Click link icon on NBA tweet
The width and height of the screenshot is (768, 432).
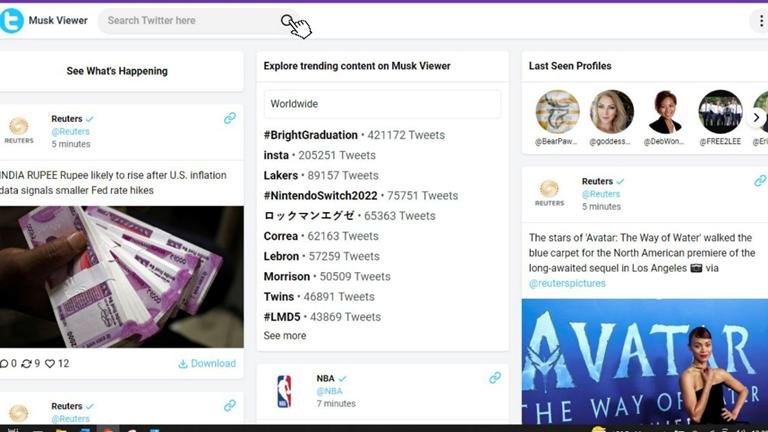494,378
